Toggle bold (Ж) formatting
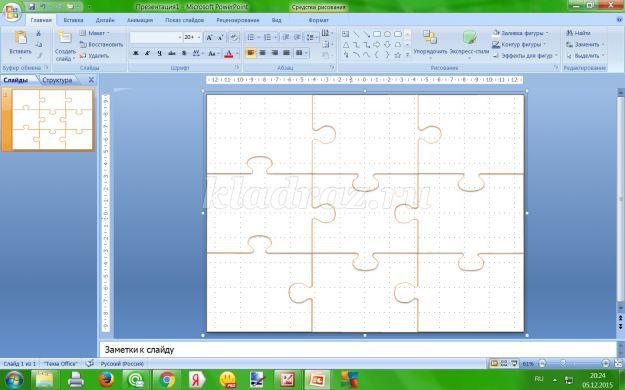 tap(136, 53)
